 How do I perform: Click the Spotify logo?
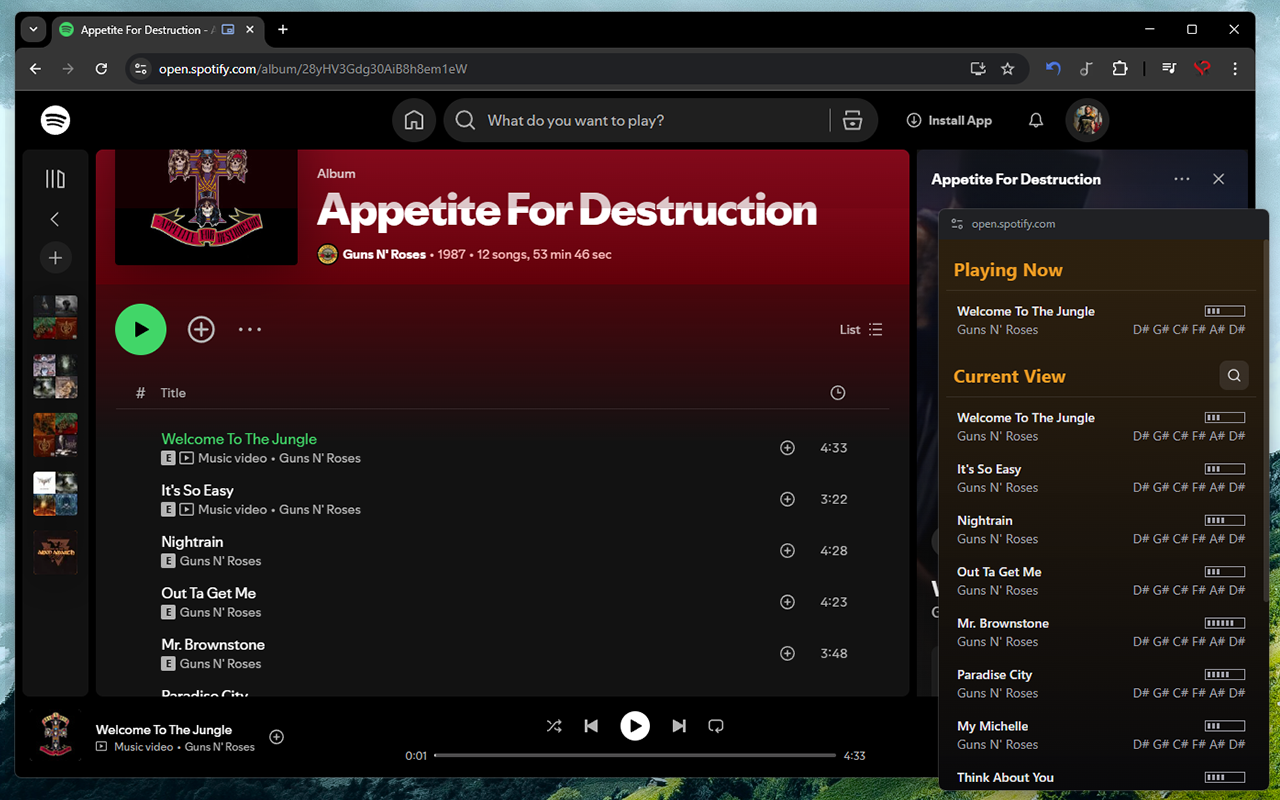pos(55,120)
